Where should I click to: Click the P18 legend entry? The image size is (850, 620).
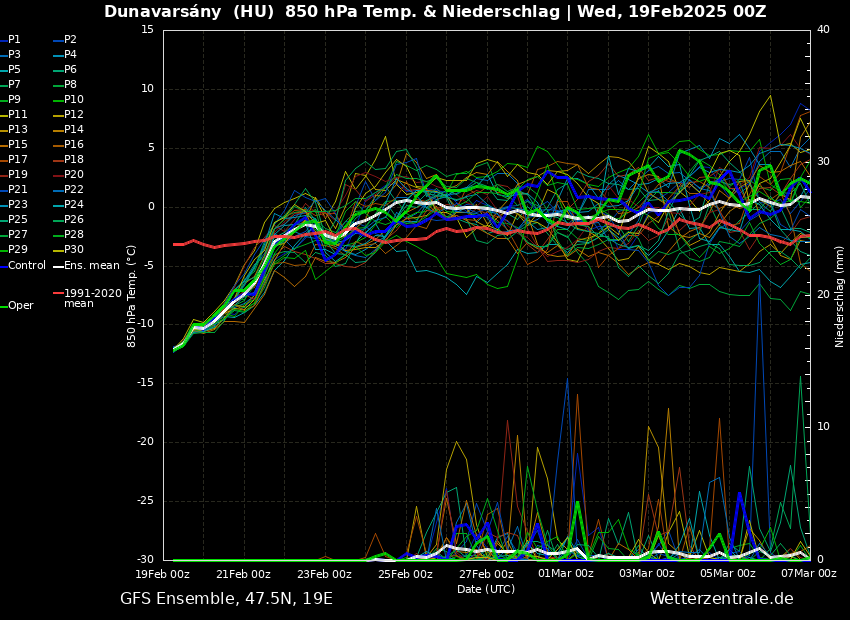pyautogui.click(x=74, y=160)
